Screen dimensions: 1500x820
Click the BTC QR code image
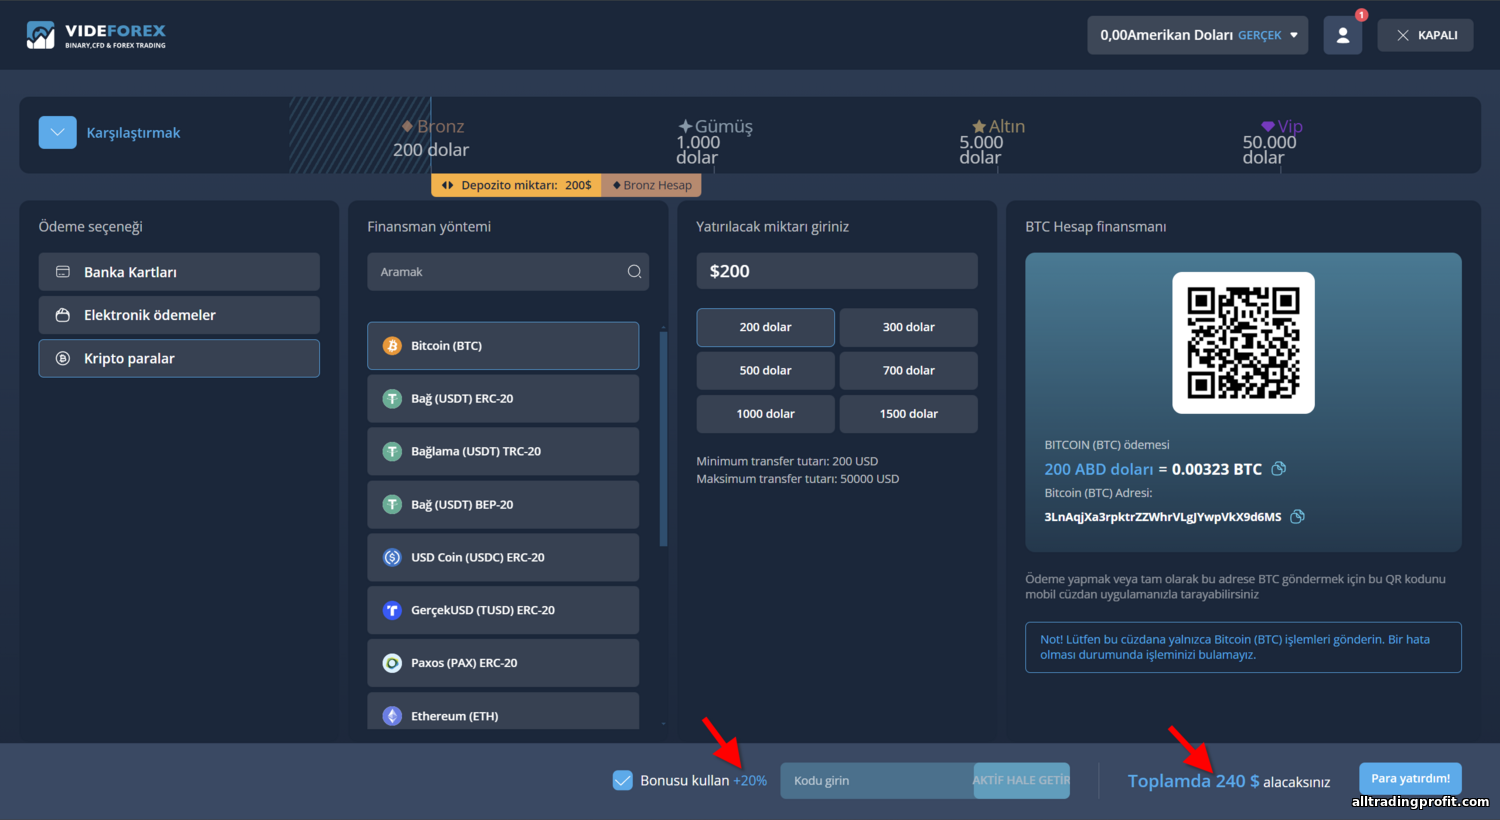[1243, 343]
